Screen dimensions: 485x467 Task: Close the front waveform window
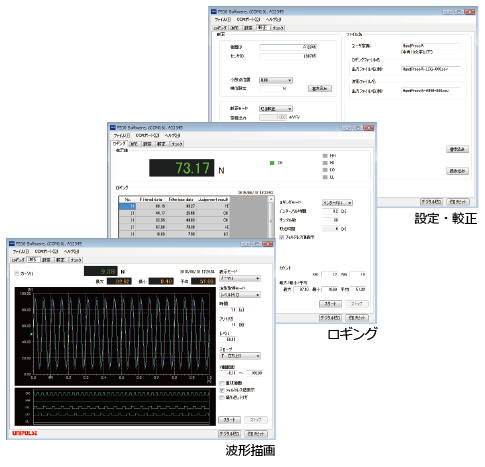(268, 244)
